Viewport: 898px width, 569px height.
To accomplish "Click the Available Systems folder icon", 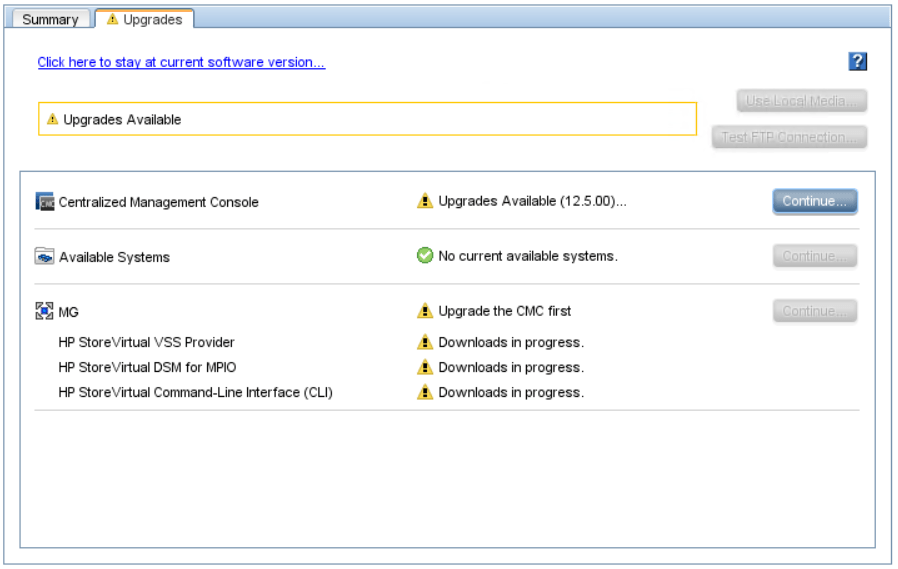I will tap(45, 256).
